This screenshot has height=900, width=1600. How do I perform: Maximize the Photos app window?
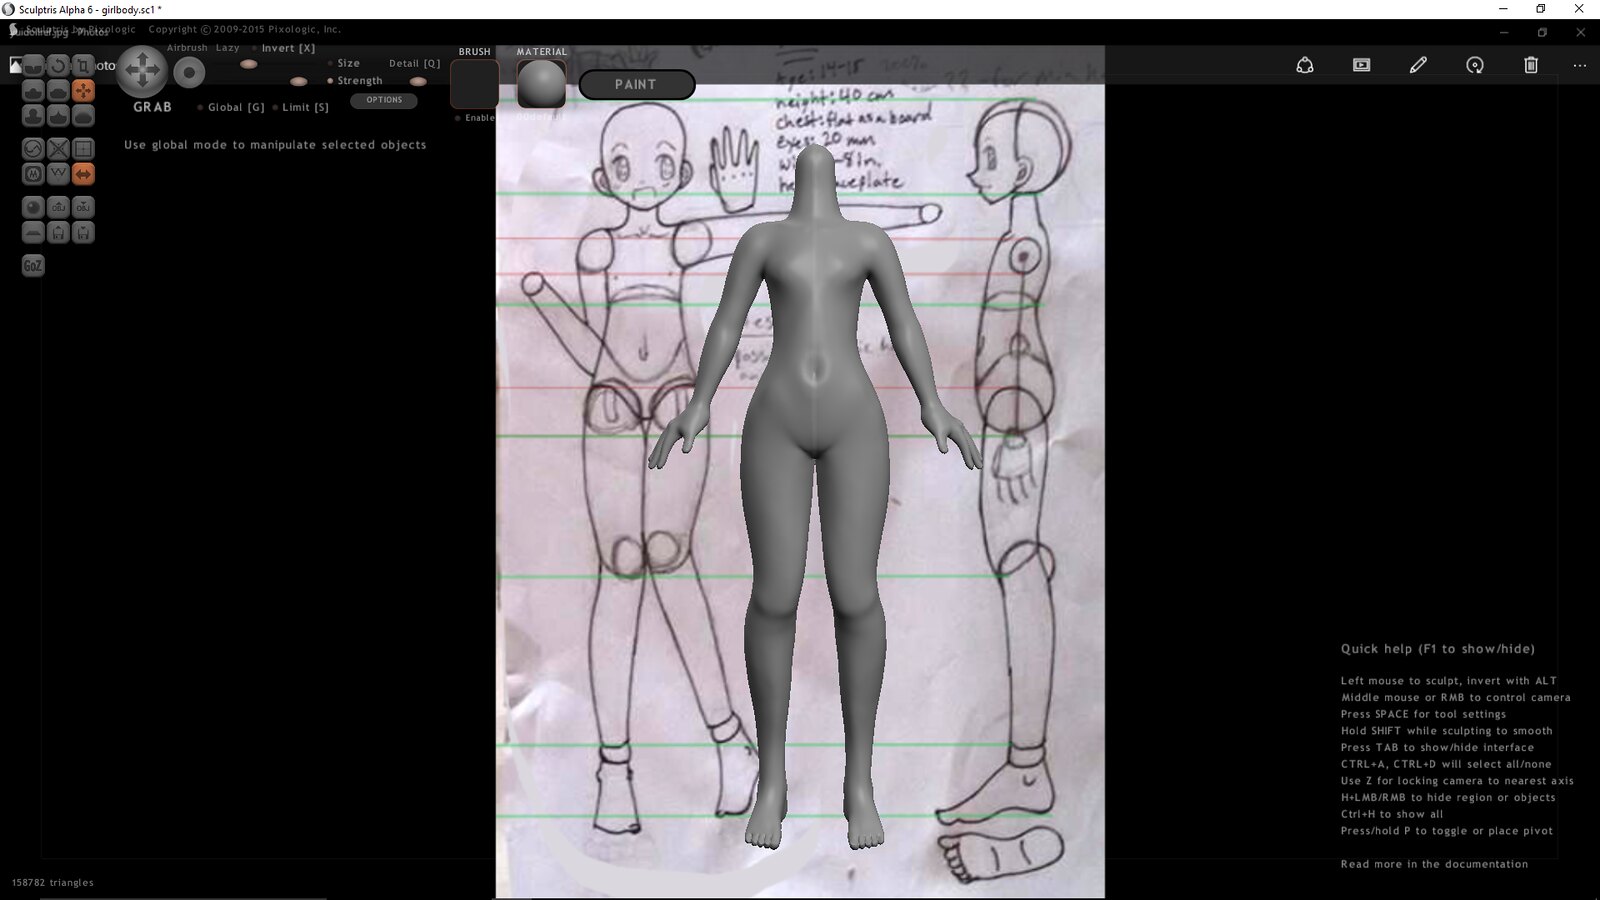1542,33
